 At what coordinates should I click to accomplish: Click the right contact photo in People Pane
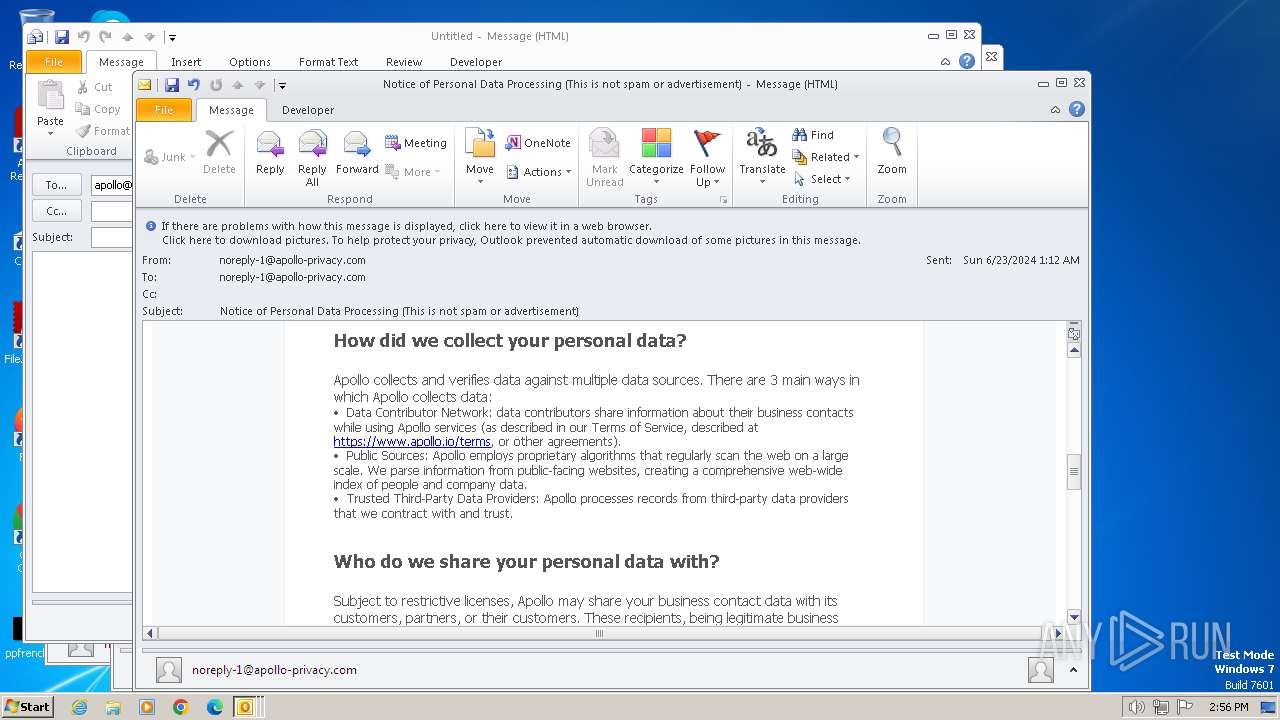pyautogui.click(x=1040, y=670)
